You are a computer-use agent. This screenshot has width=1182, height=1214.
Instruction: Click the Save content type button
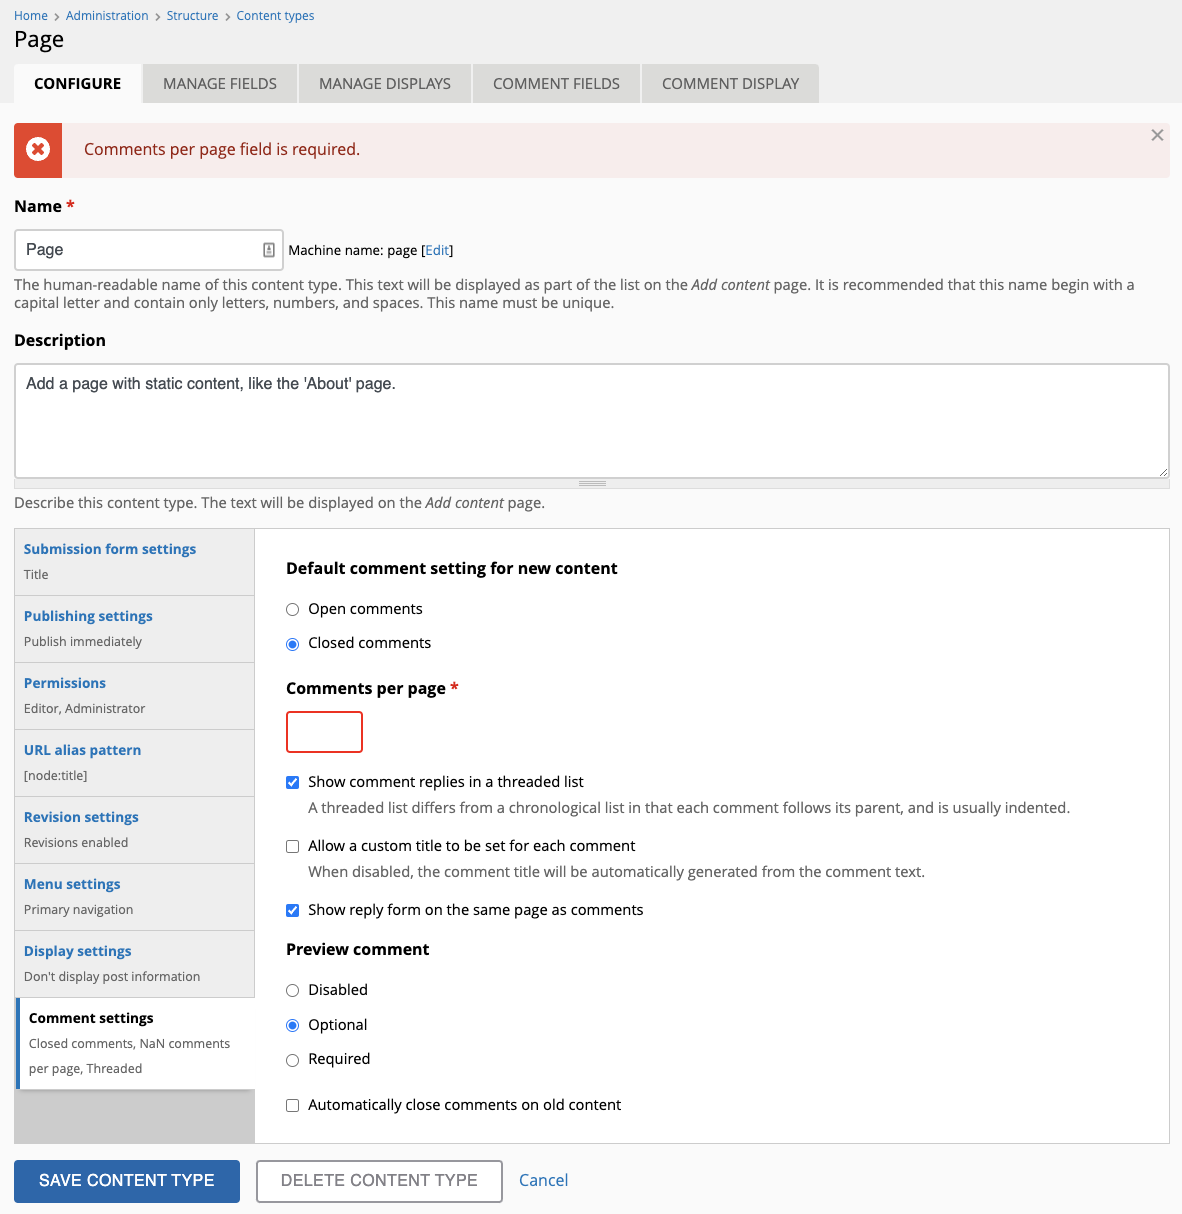tap(126, 1180)
